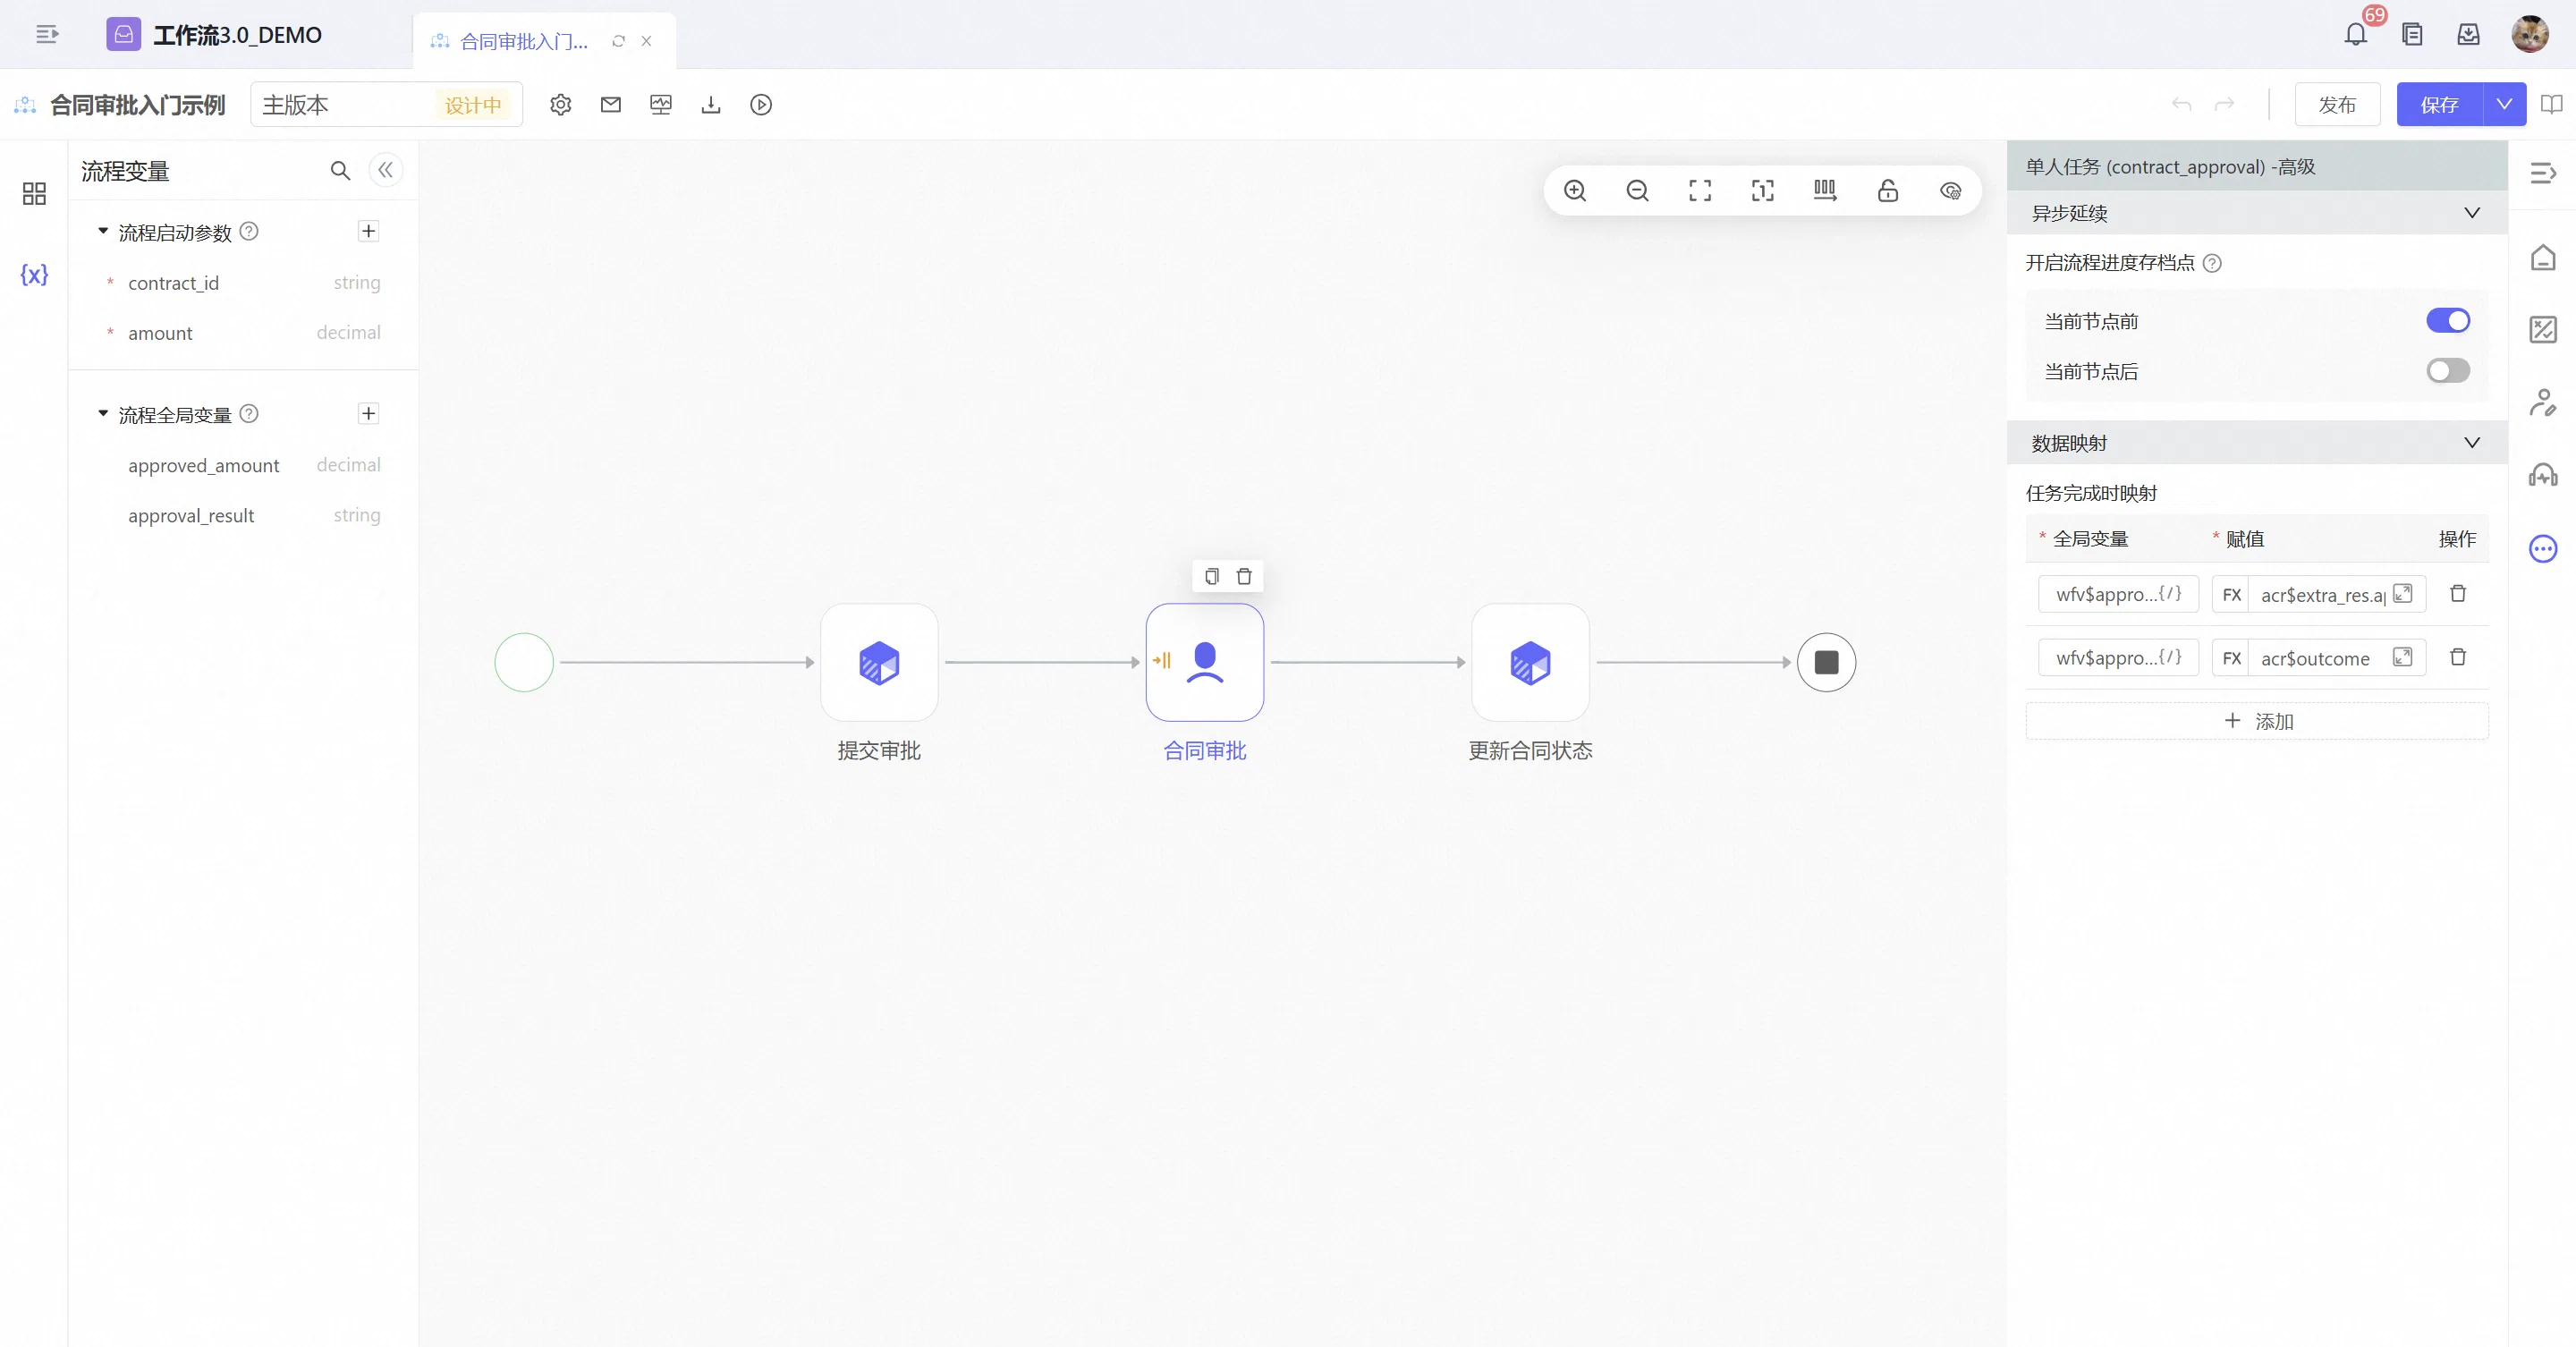Open the monitor chart icon in toolbar
The width and height of the screenshot is (2576, 1347).
pyautogui.click(x=661, y=105)
